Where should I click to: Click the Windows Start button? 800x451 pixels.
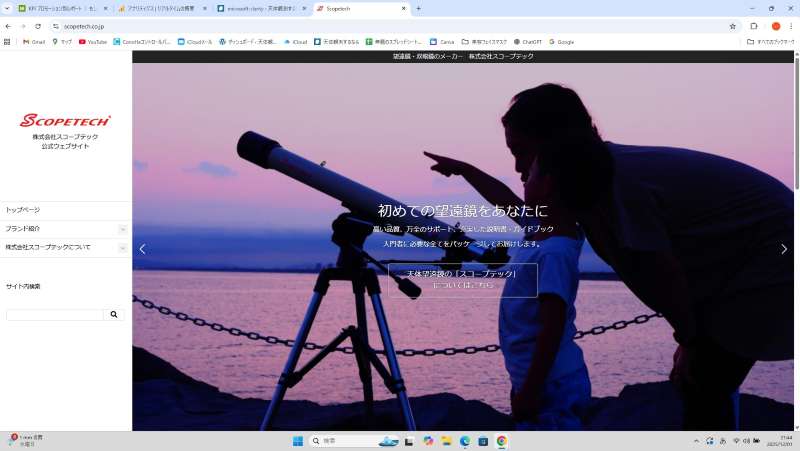[x=297, y=441]
